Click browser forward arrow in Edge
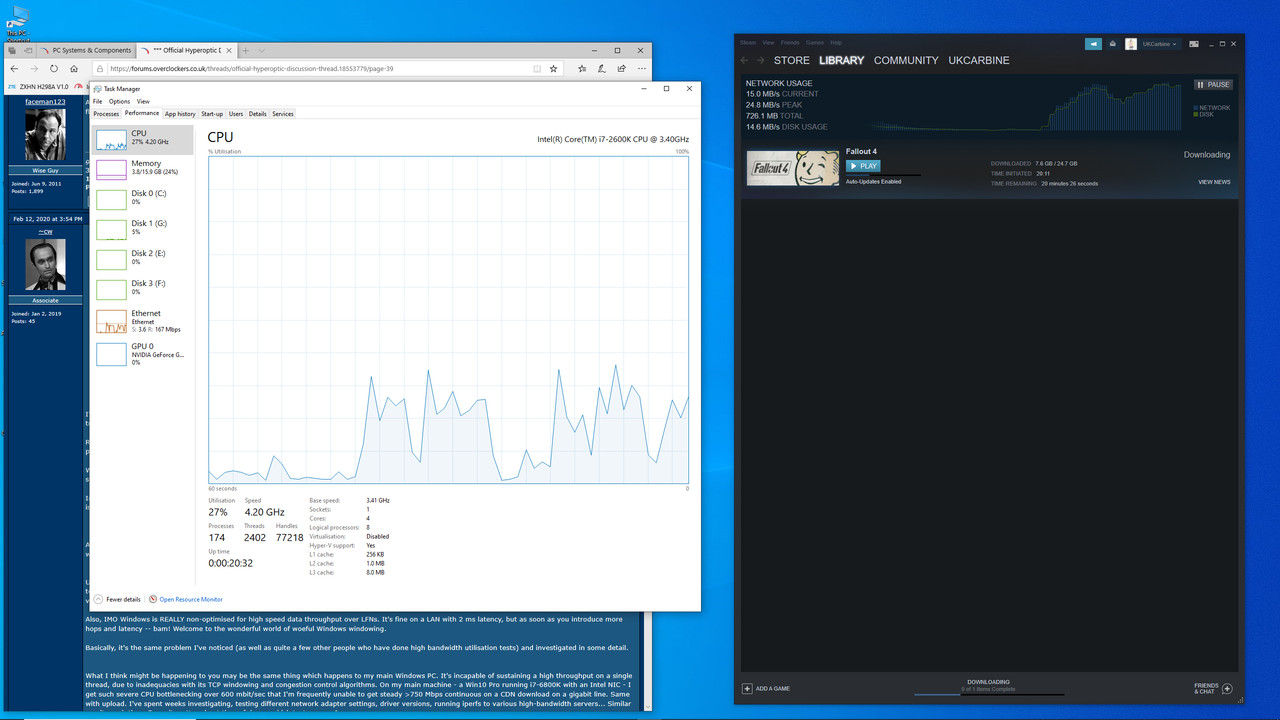Screen dimensions: 1280x720 [x=34, y=69]
